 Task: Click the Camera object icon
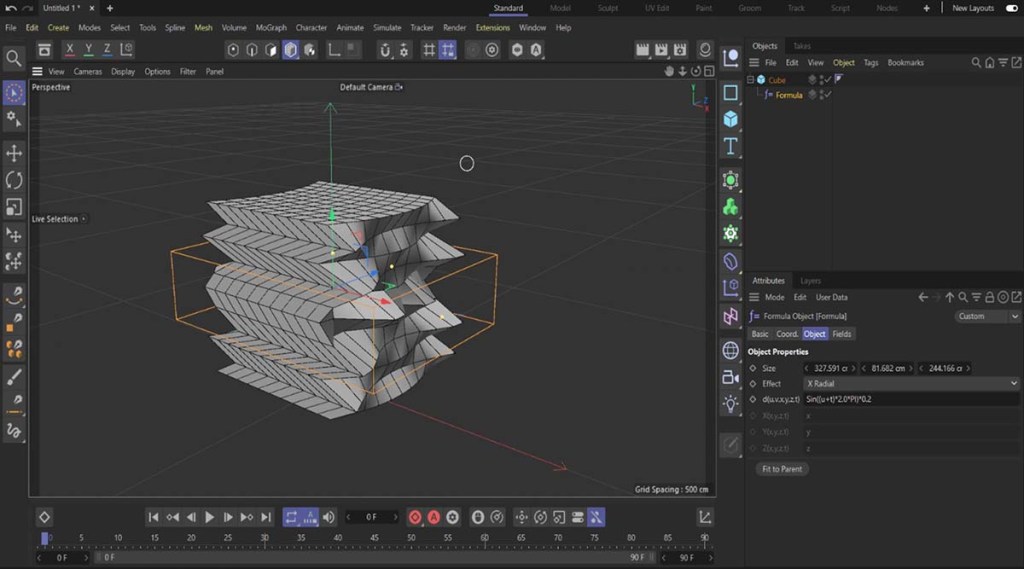point(731,377)
